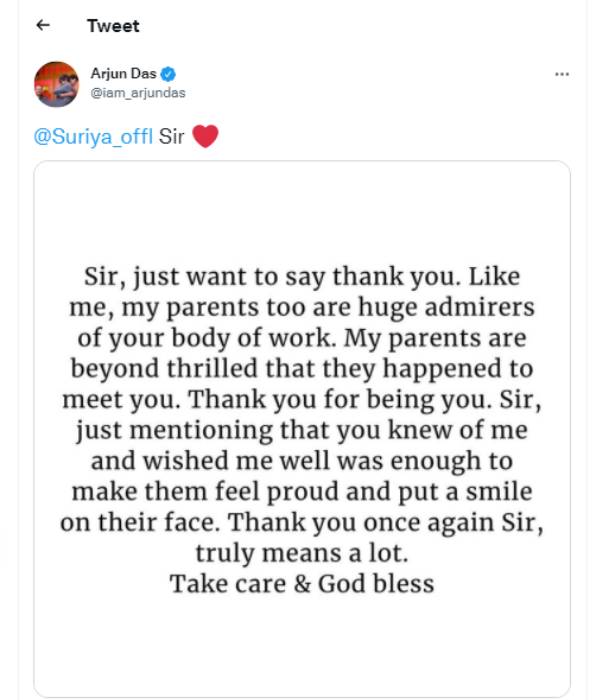Click the "truly means a lot." line
Viewport: 600px width, 700px height.
302,552
